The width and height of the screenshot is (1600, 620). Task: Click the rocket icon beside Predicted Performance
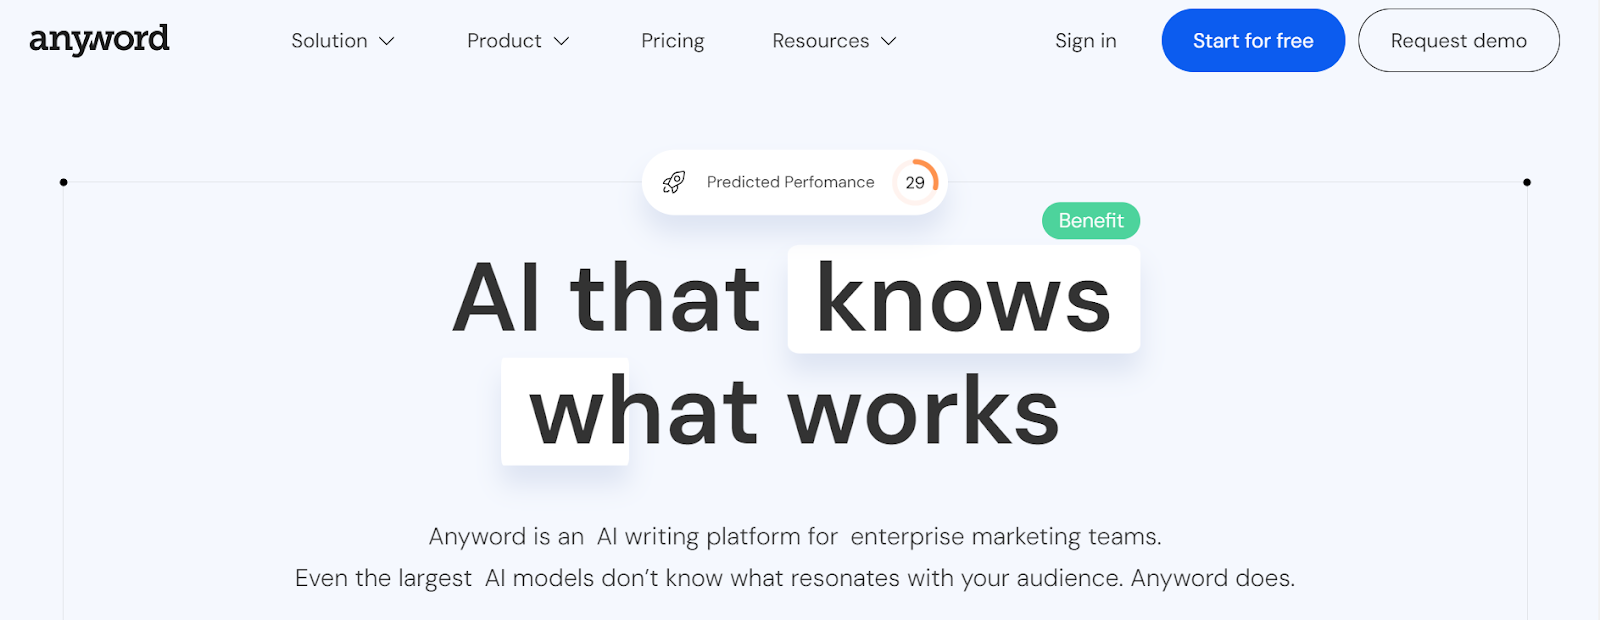point(674,182)
